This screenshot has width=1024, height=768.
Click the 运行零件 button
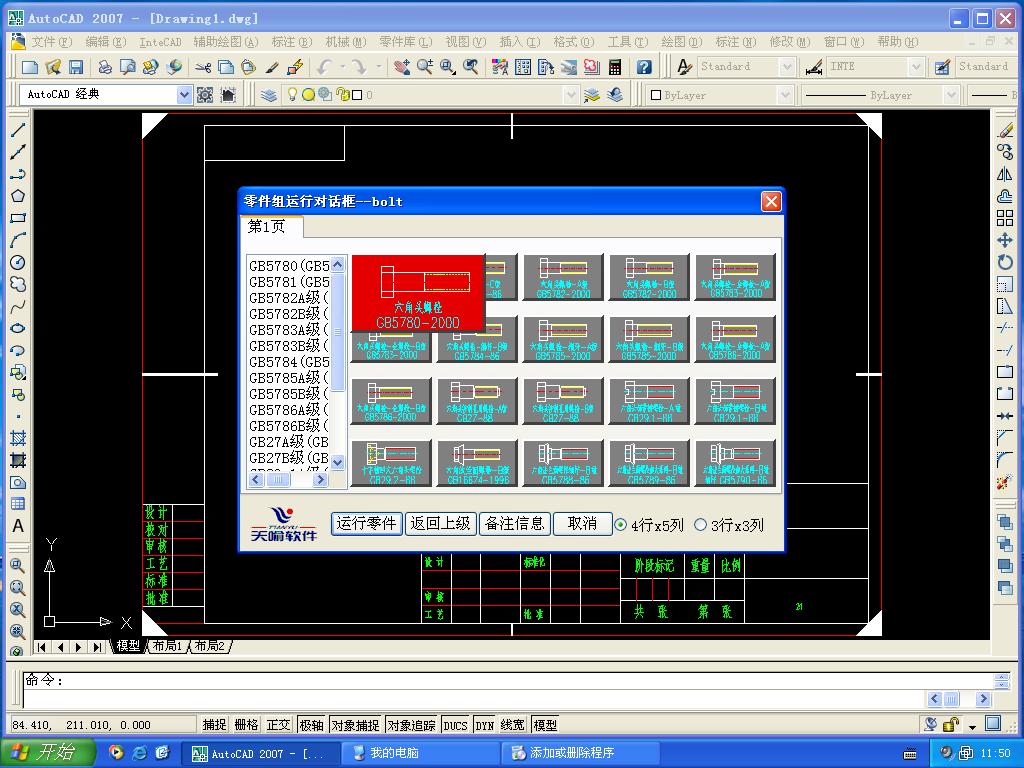click(x=366, y=523)
